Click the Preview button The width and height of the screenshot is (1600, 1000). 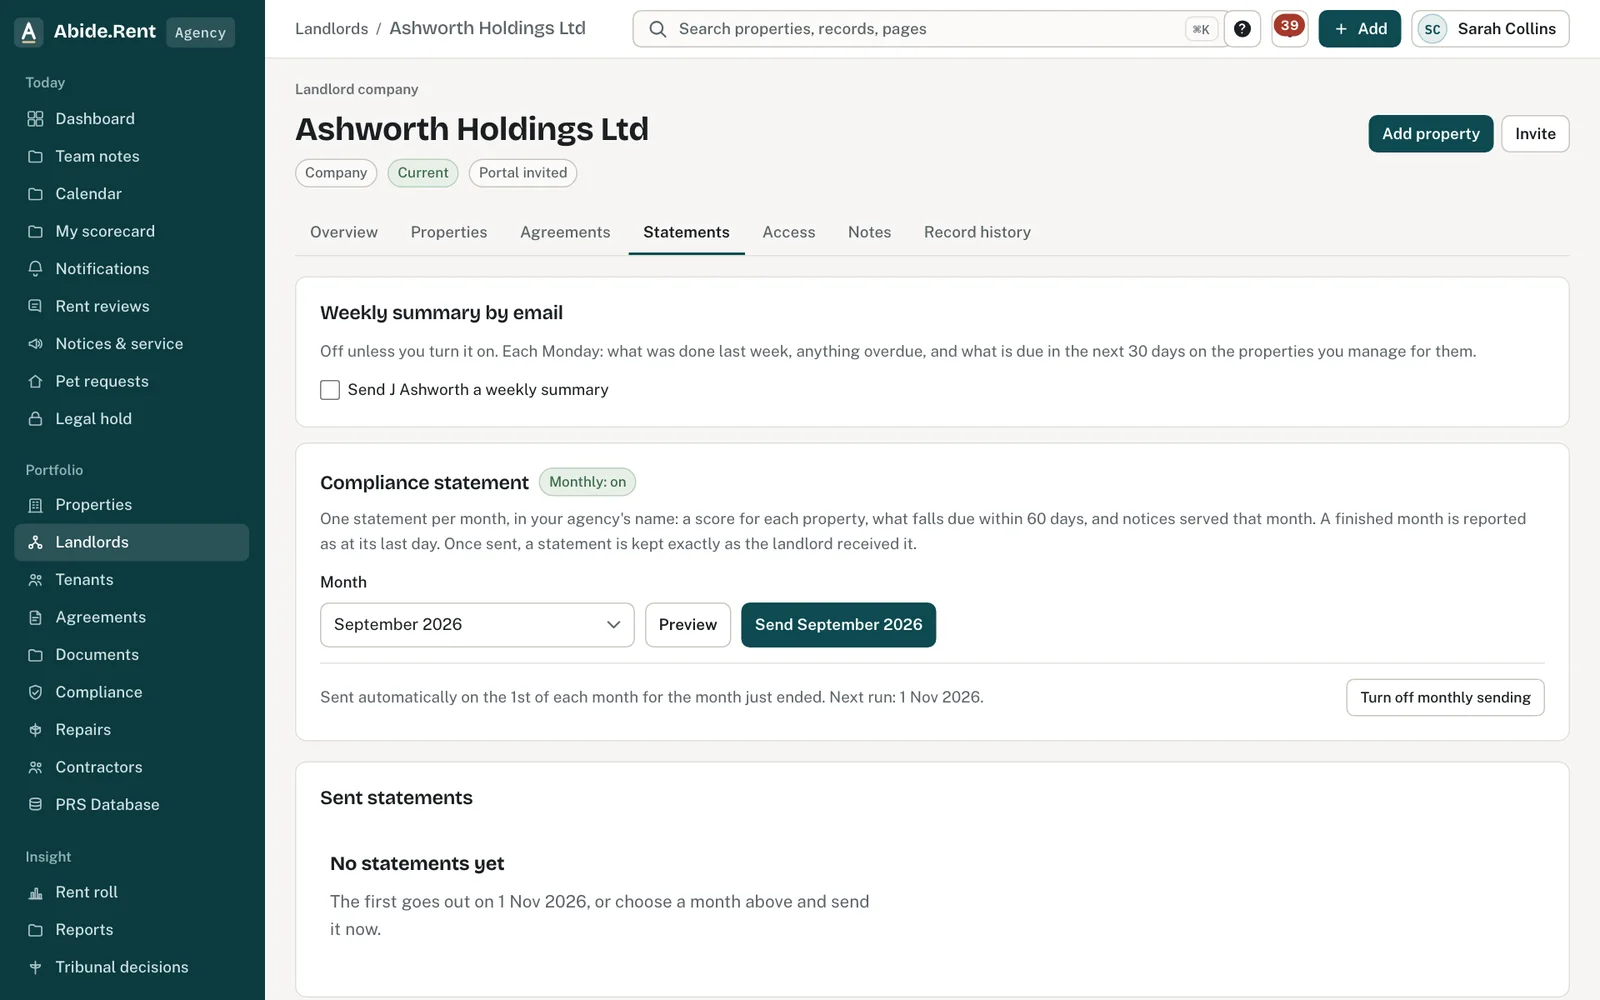tap(688, 625)
